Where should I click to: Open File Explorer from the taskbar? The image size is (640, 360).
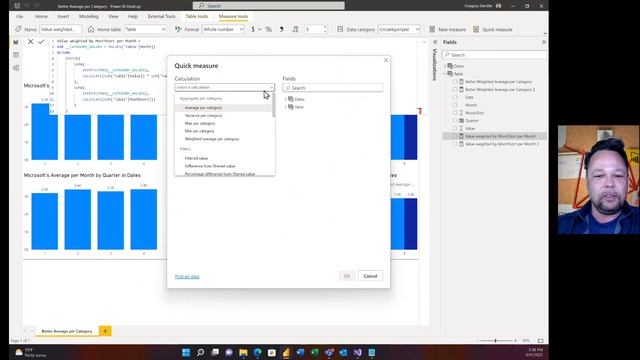(x=243, y=352)
